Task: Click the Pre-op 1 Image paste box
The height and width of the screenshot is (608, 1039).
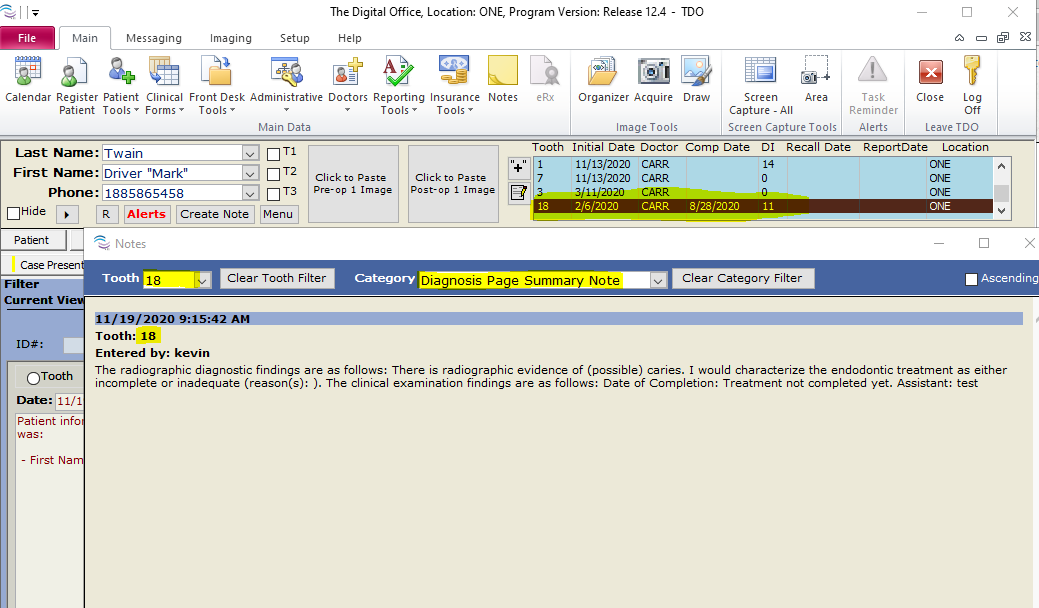Action: click(353, 184)
